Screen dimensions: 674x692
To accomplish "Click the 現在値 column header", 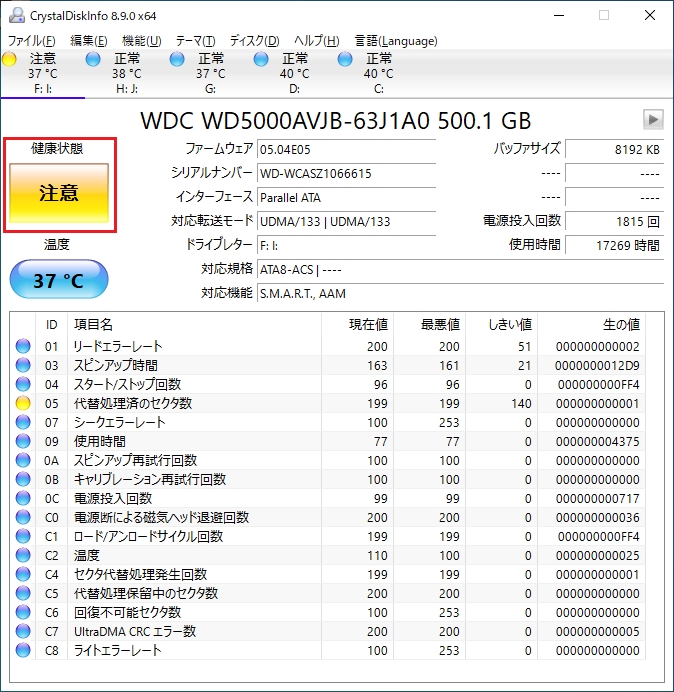I will (x=358, y=324).
